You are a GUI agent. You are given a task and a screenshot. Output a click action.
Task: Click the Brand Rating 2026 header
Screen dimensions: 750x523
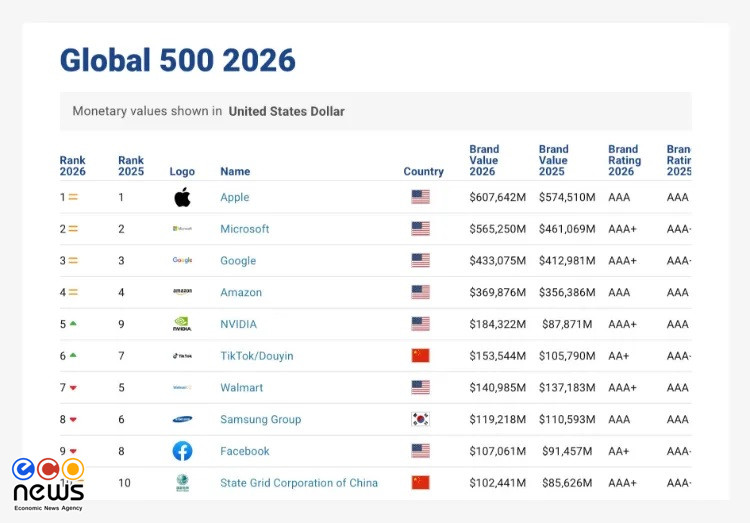(623, 160)
